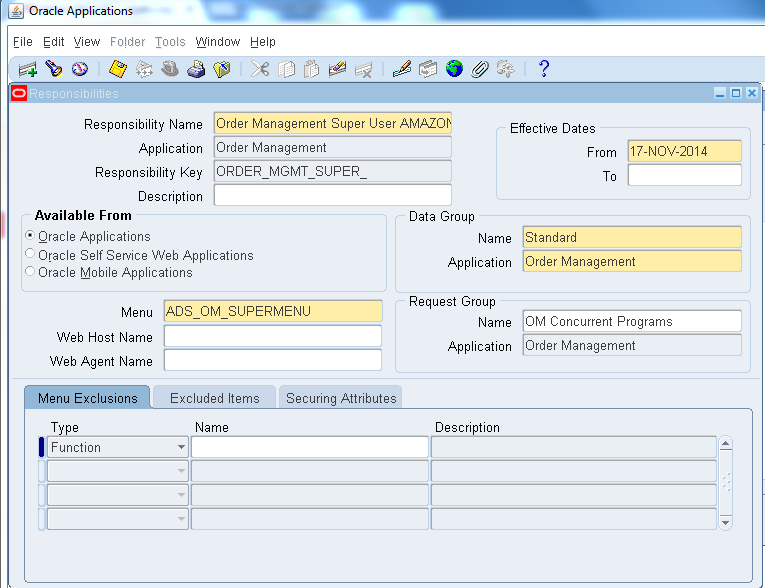Select Oracle Self Service Web Applications option
Image resolution: width=765 pixels, height=588 pixels.
point(30,255)
